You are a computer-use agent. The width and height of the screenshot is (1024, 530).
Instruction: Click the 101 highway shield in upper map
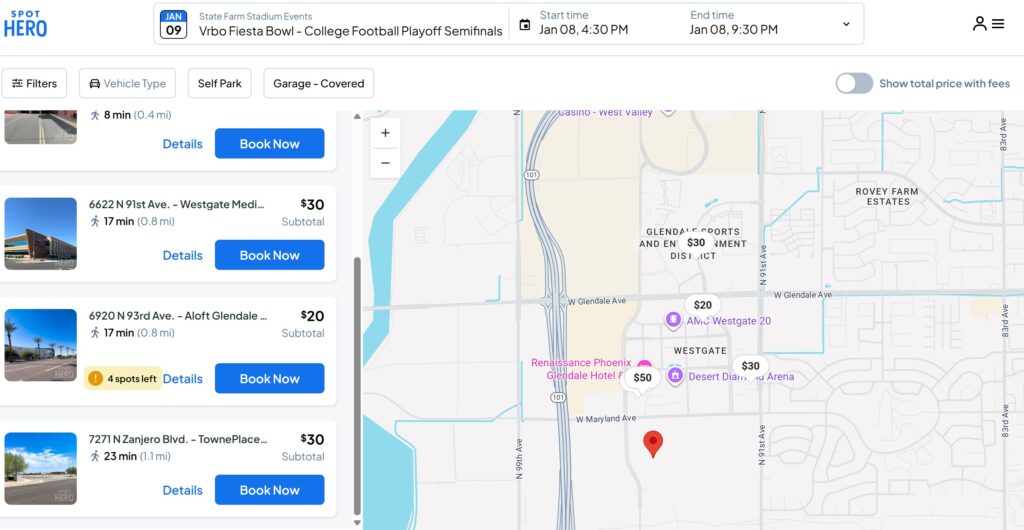530,176
